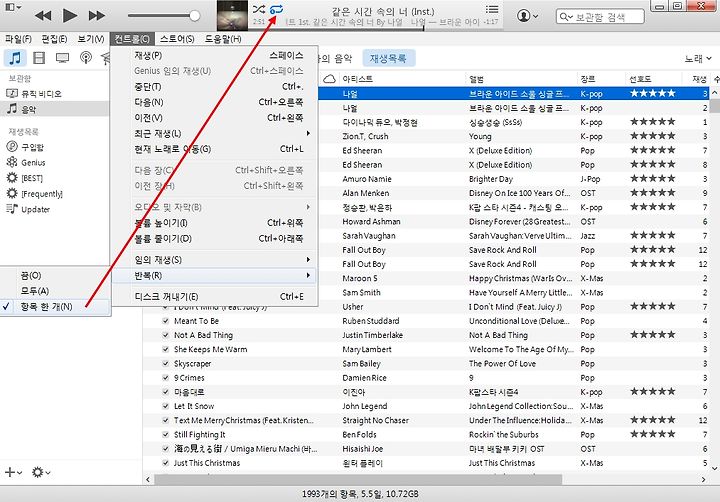Click the 컨트롤(C) menu
Viewport: 720px width, 502px height.
tap(132, 39)
